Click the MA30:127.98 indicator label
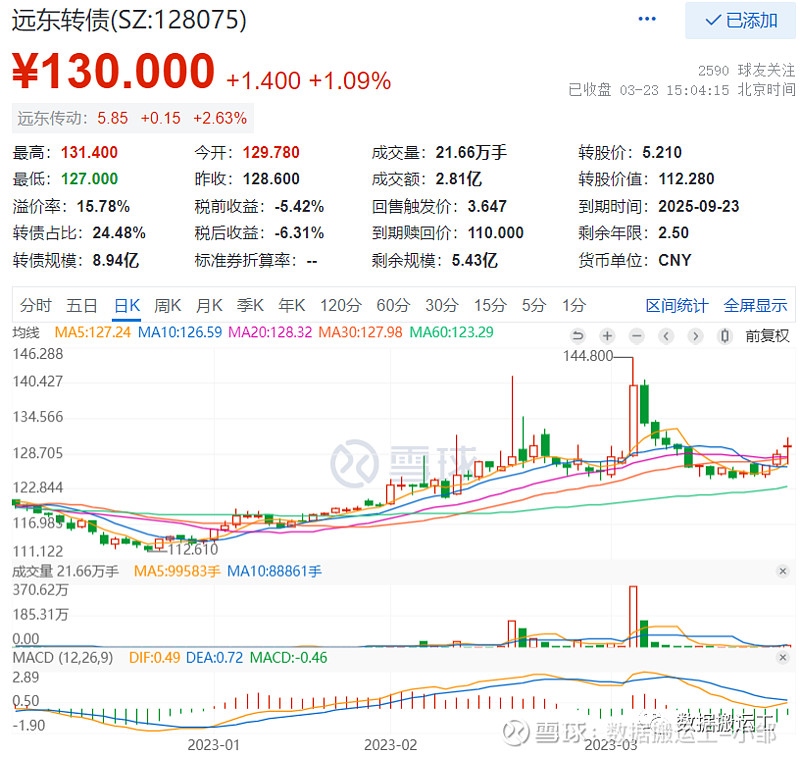The height and width of the screenshot is (758, 800). [360, 333]
